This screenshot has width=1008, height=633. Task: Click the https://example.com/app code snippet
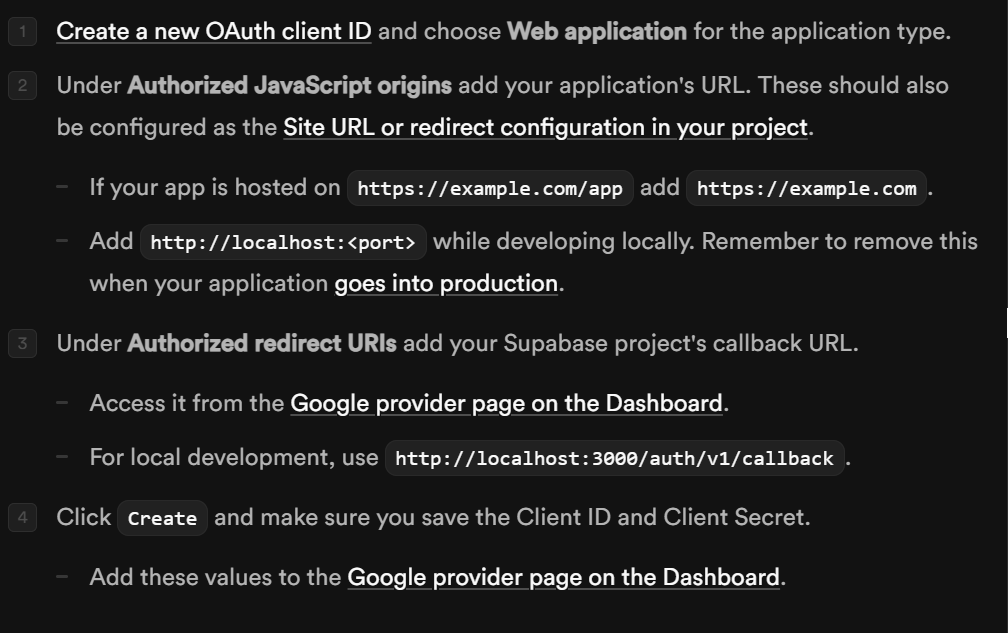[490, 189]
